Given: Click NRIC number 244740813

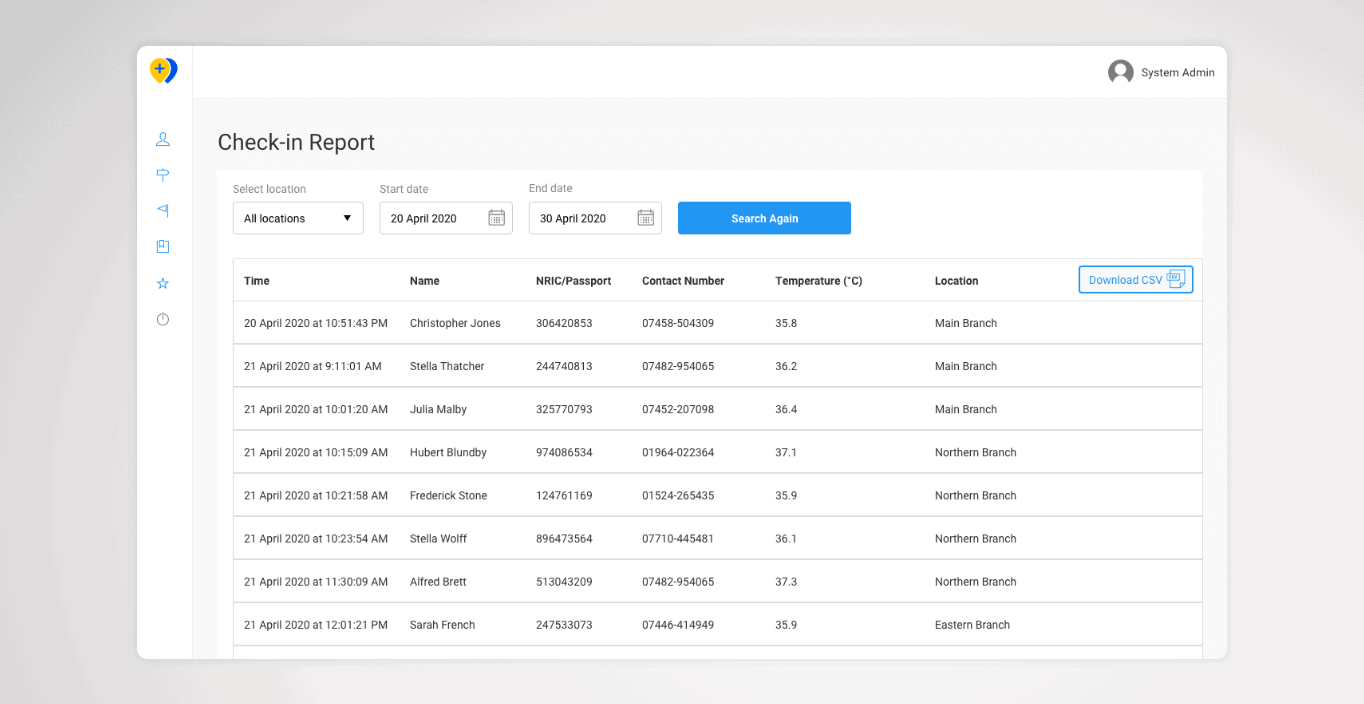Looking at the screenshot, I should click(564, 366).
